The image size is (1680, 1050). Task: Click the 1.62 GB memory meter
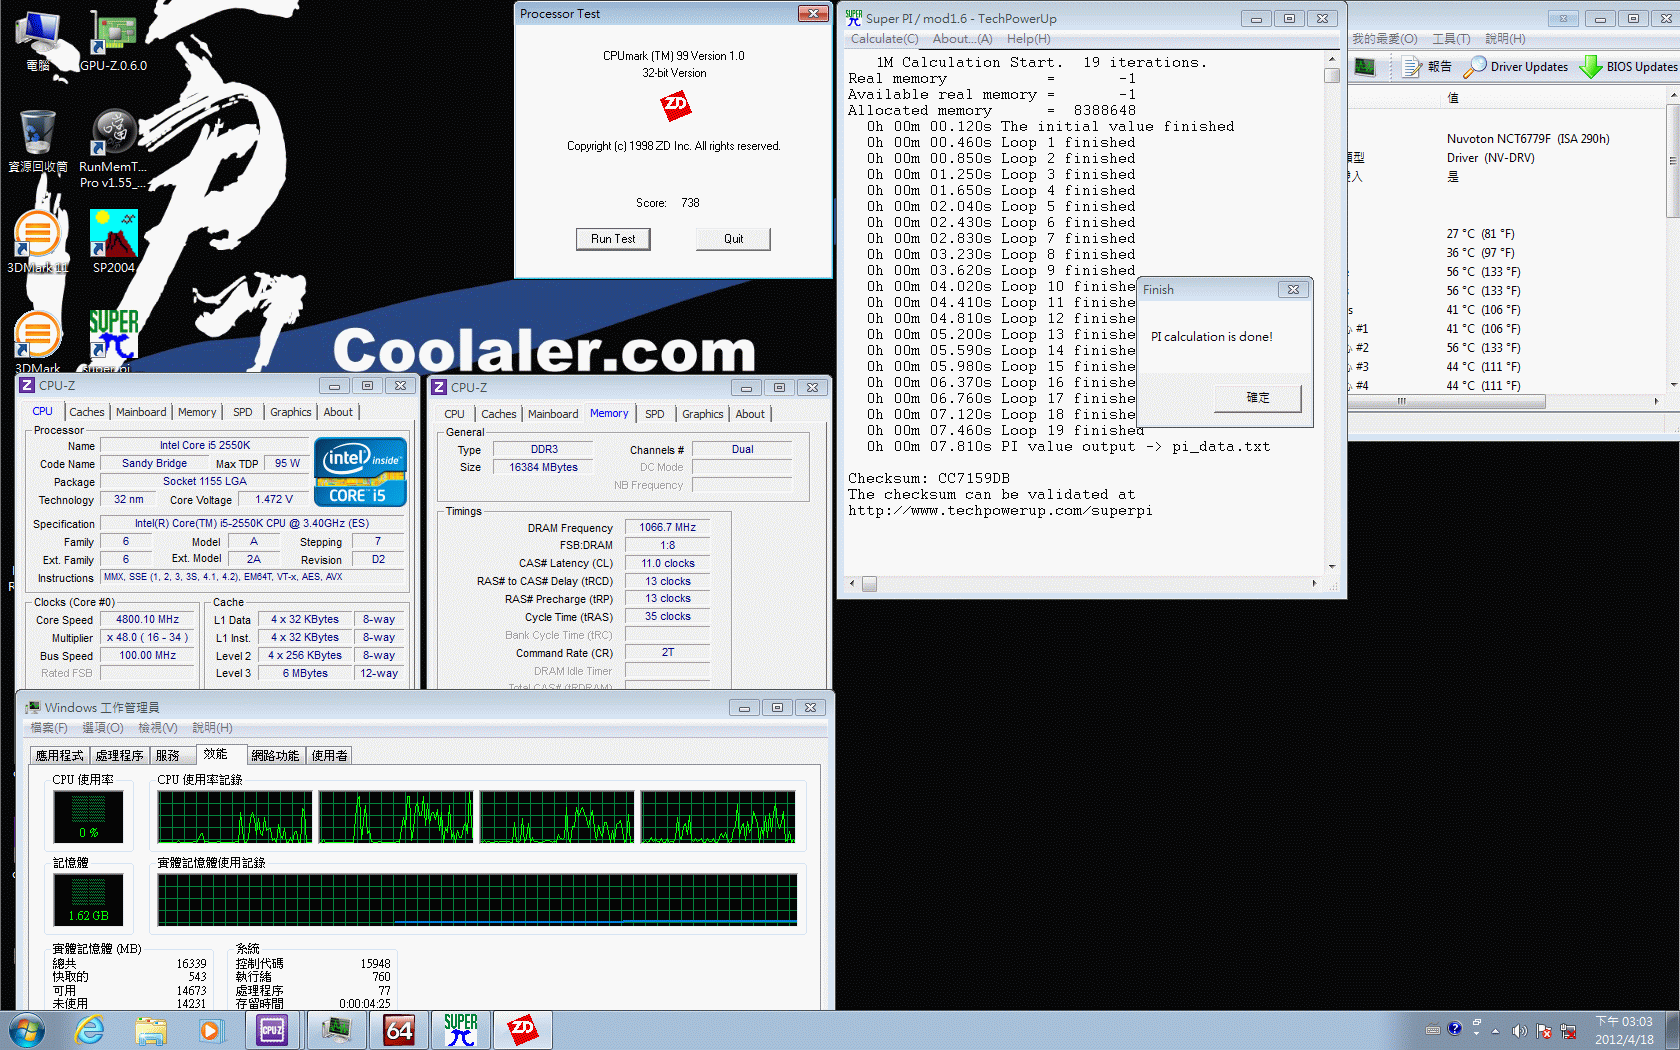[x=88, y=900]
